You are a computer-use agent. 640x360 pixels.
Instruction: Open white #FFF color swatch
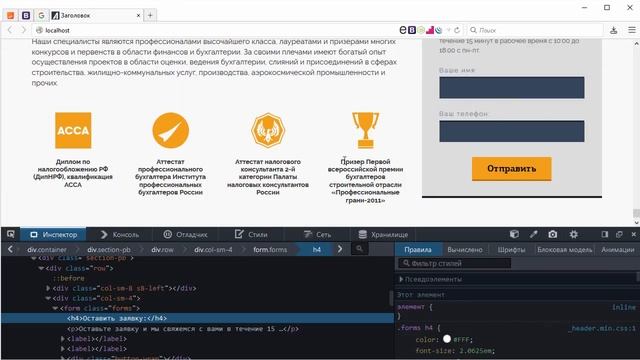coord(447,339)
